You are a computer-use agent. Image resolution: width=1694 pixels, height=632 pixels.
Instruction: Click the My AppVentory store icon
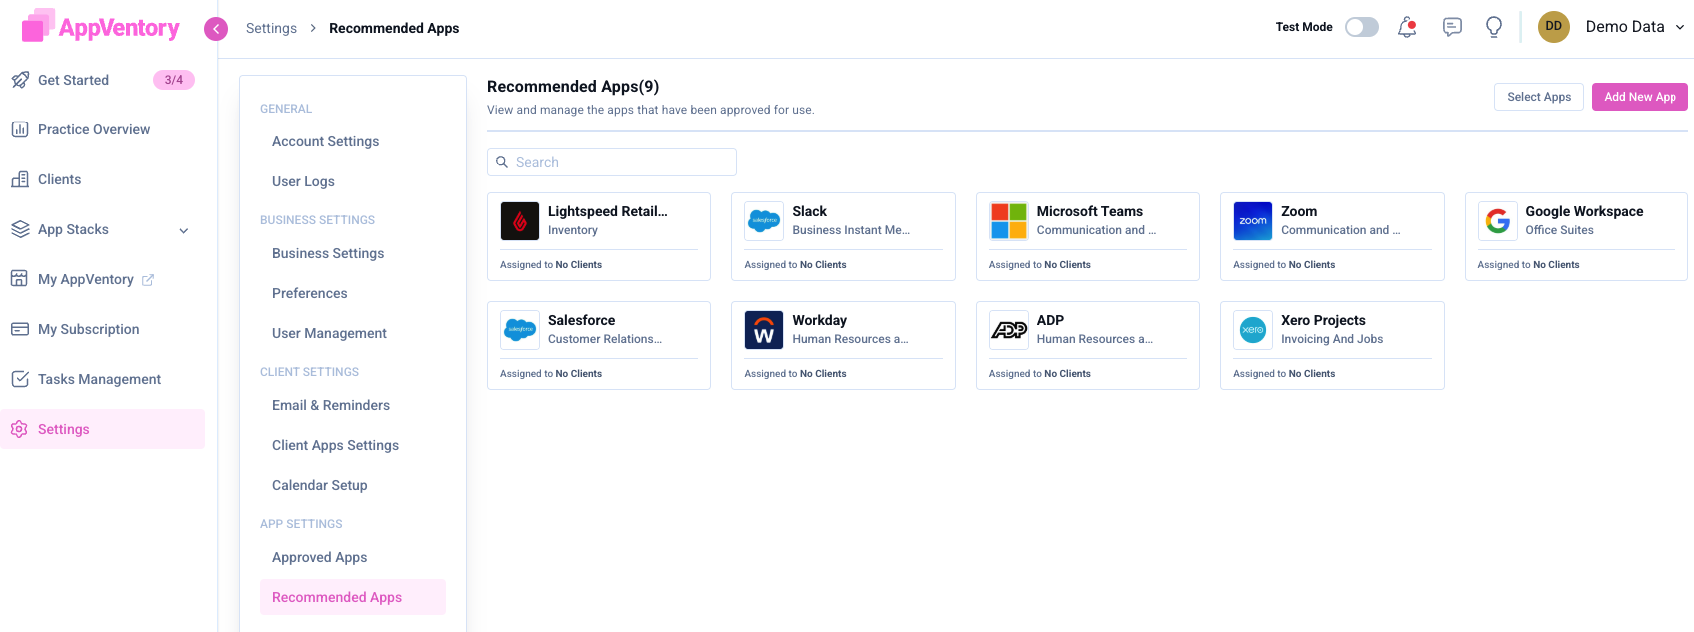coord(20,279)
